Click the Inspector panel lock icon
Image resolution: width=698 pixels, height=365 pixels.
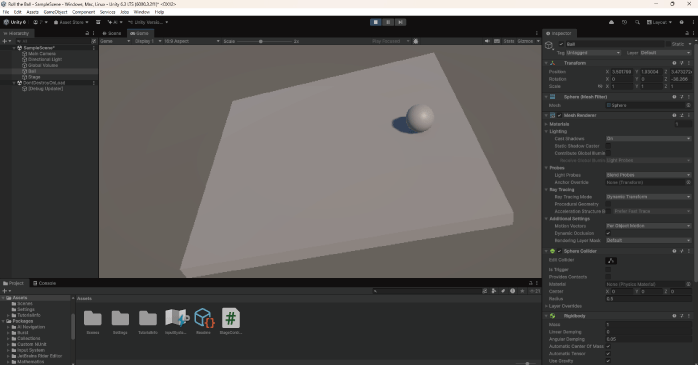pos(687,33)
